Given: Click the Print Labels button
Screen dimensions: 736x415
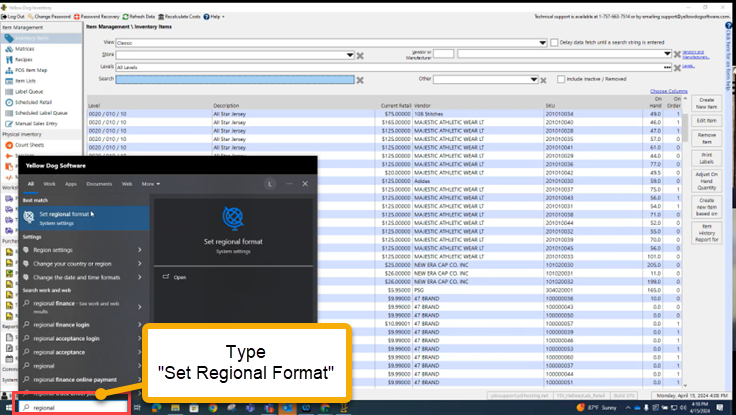Looking at the screenshot, I should [706, 158].
